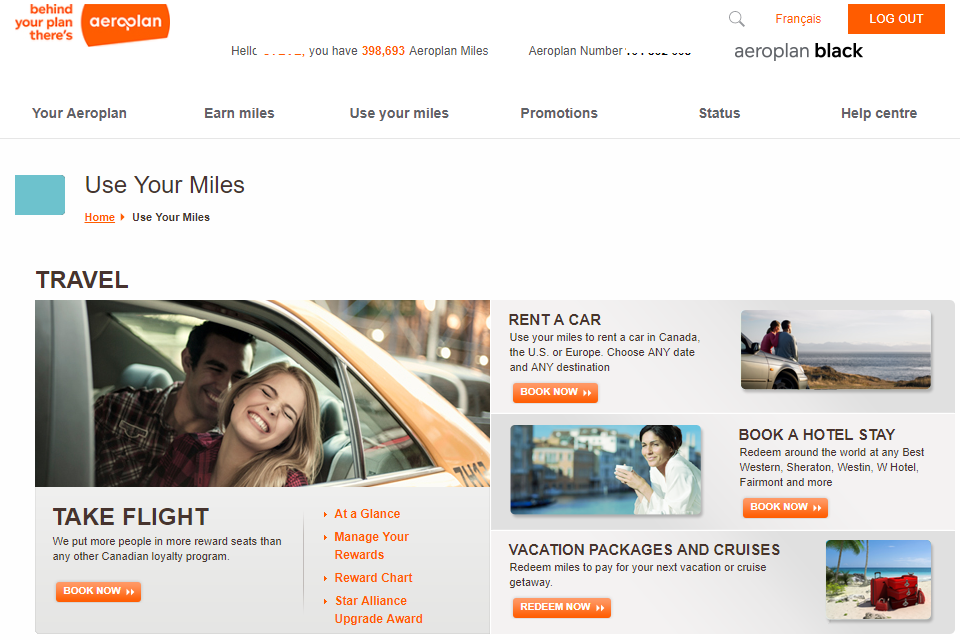
Task: Click the LOG OUT button
Action: pos(896,19)
